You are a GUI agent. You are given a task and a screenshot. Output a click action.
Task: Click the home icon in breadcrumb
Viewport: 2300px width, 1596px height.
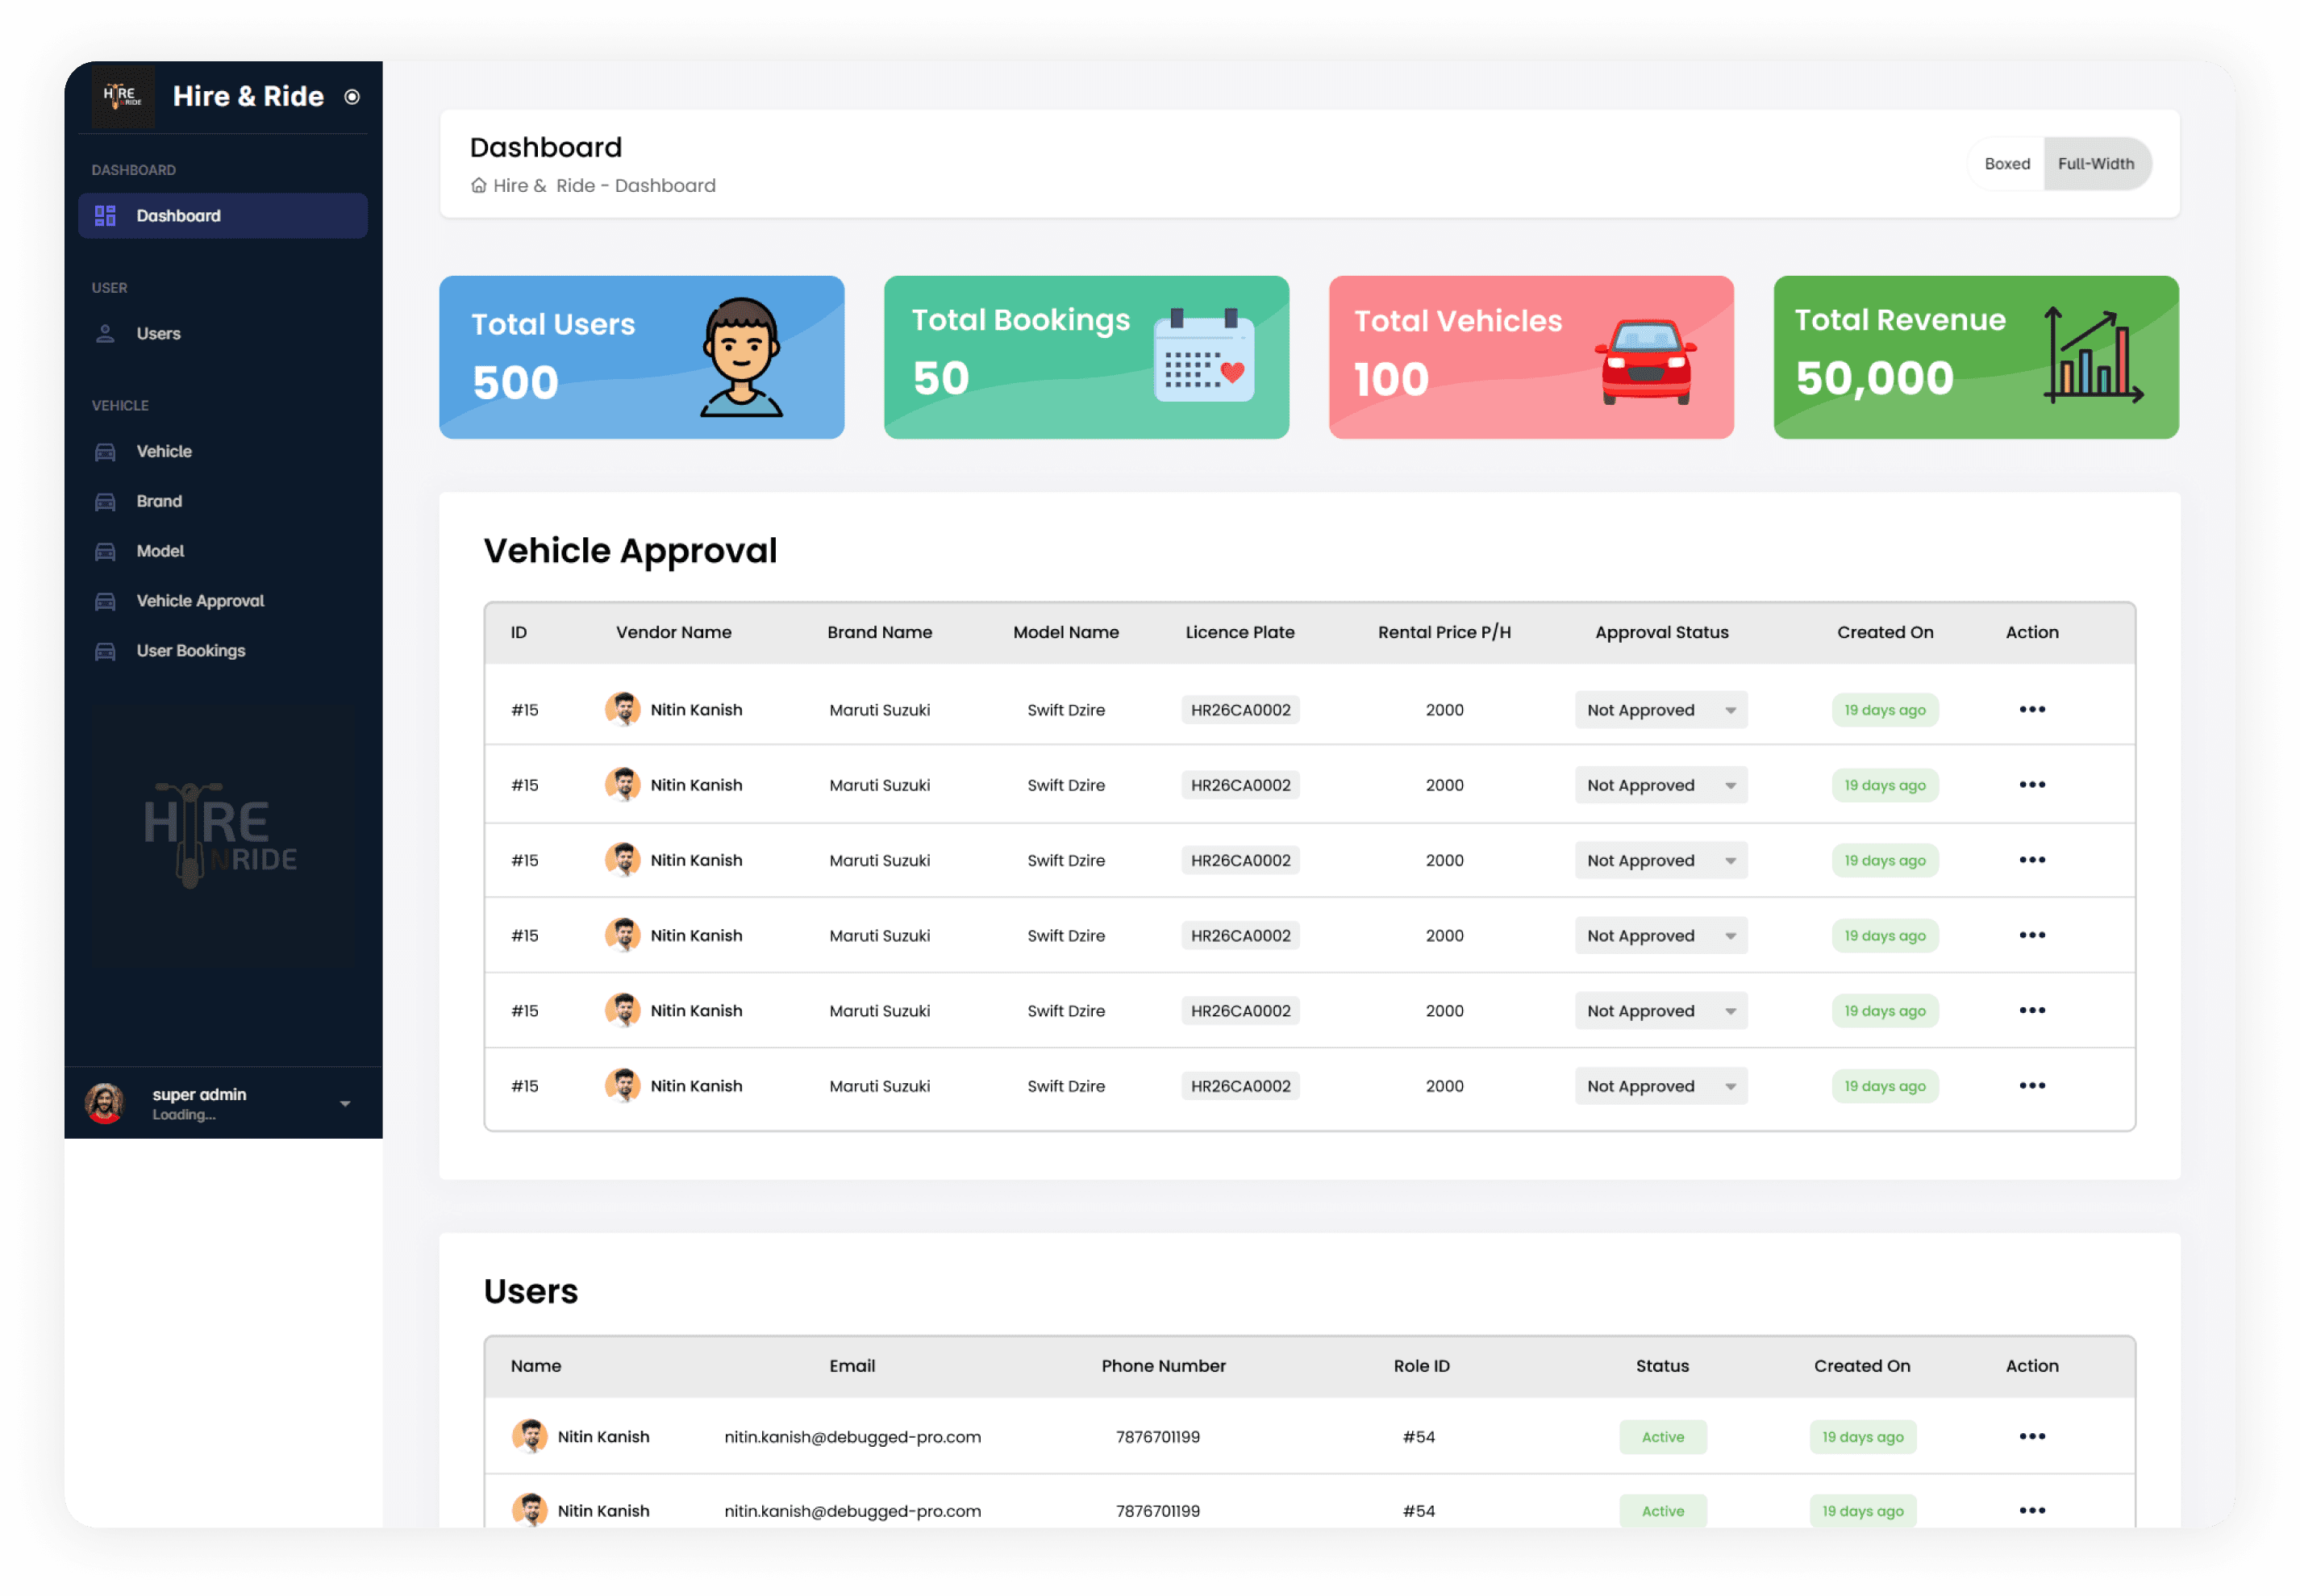coord(479,186)
